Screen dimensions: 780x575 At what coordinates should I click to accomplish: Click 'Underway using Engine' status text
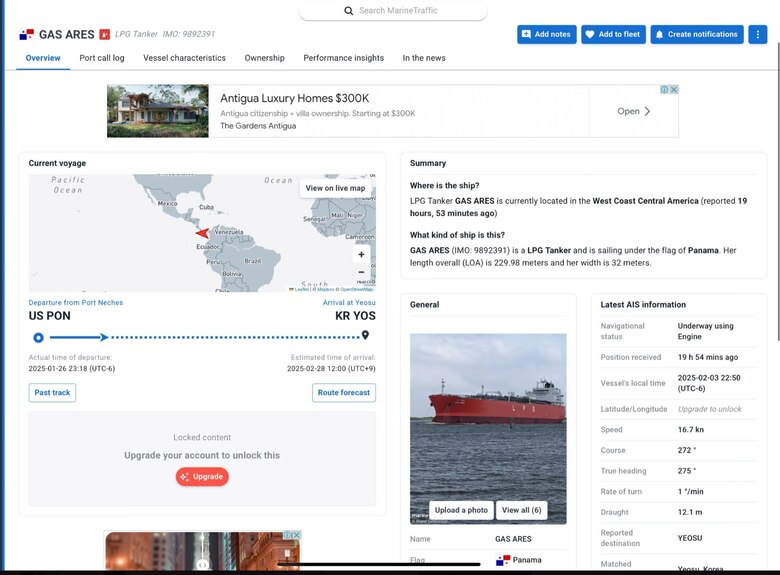click(705, 331)
